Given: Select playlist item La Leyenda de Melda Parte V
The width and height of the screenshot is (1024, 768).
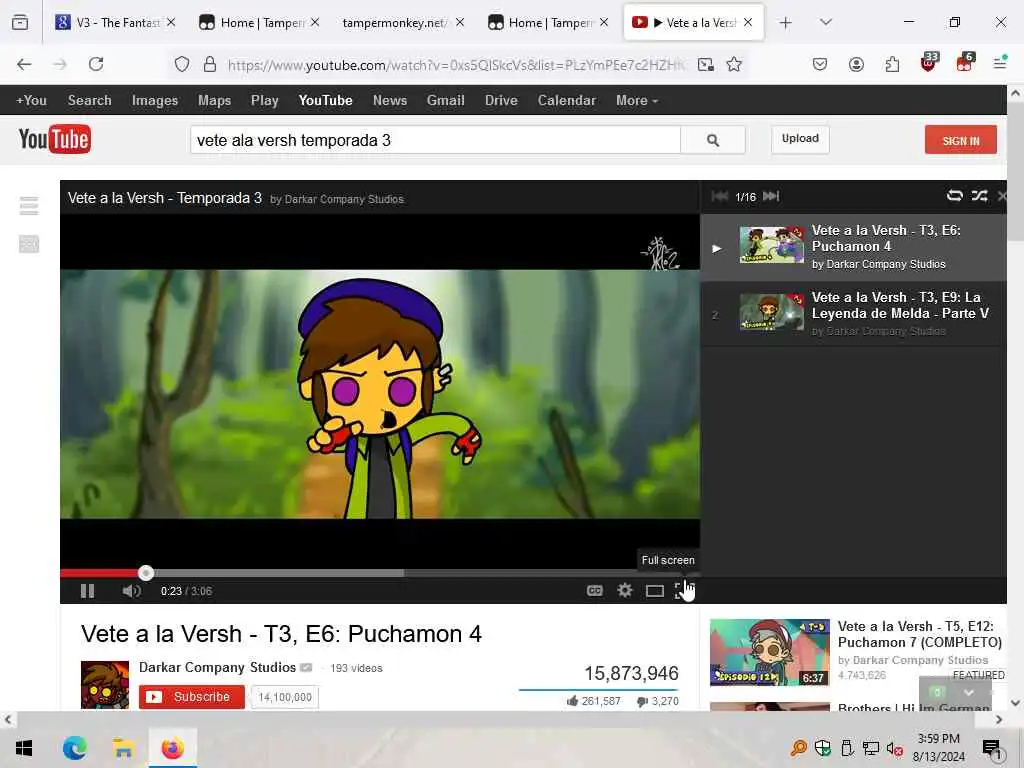Looking at the screenshot, I should pos(854,313).
